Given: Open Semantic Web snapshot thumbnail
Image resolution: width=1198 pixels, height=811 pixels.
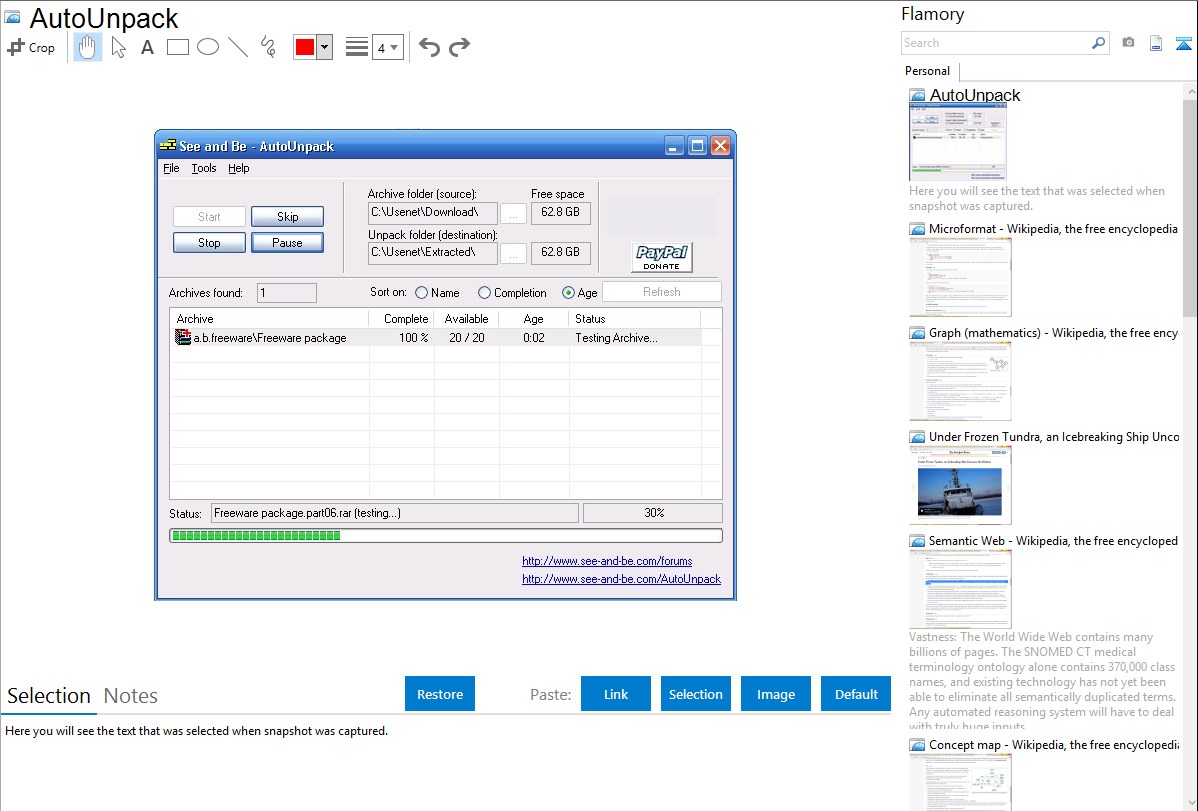Looking at the screenshot, I should pos(960,589).
